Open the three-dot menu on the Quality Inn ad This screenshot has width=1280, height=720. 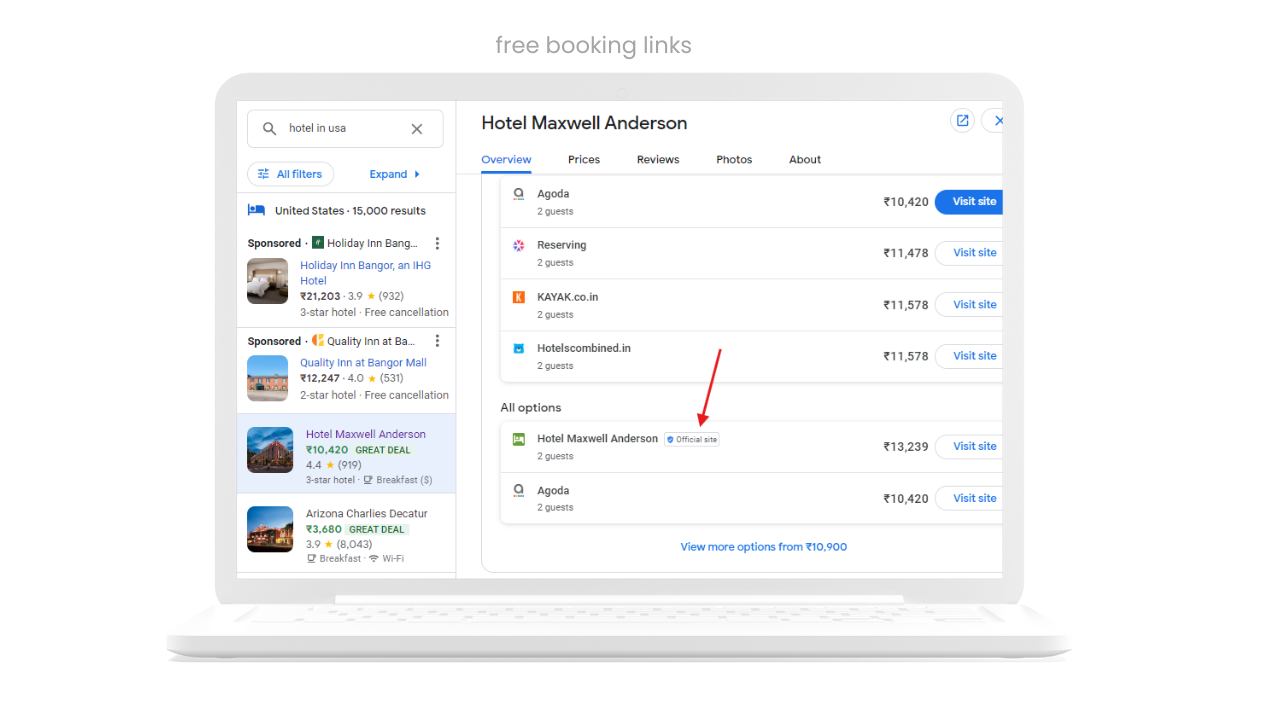pyautogui.click(x=437, y=340)
